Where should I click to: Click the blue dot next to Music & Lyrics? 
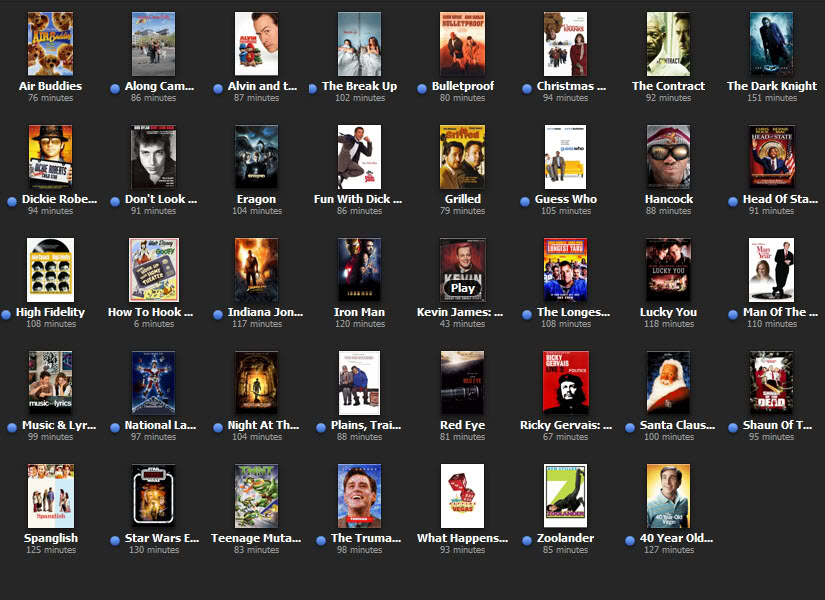12,428
